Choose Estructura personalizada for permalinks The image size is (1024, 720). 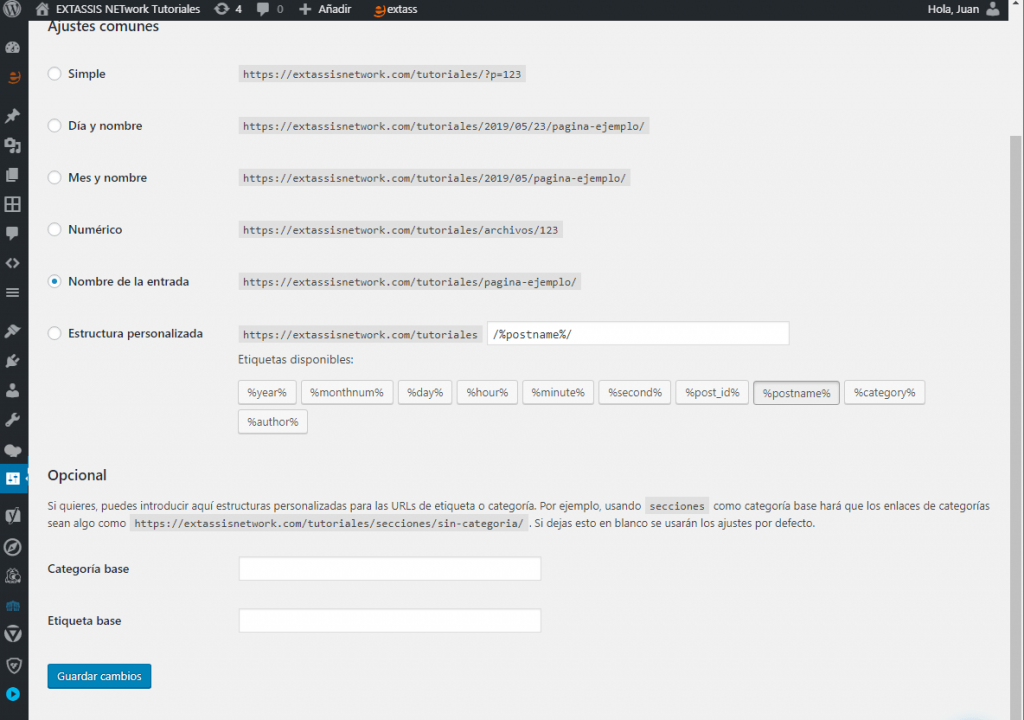(54, 333)
